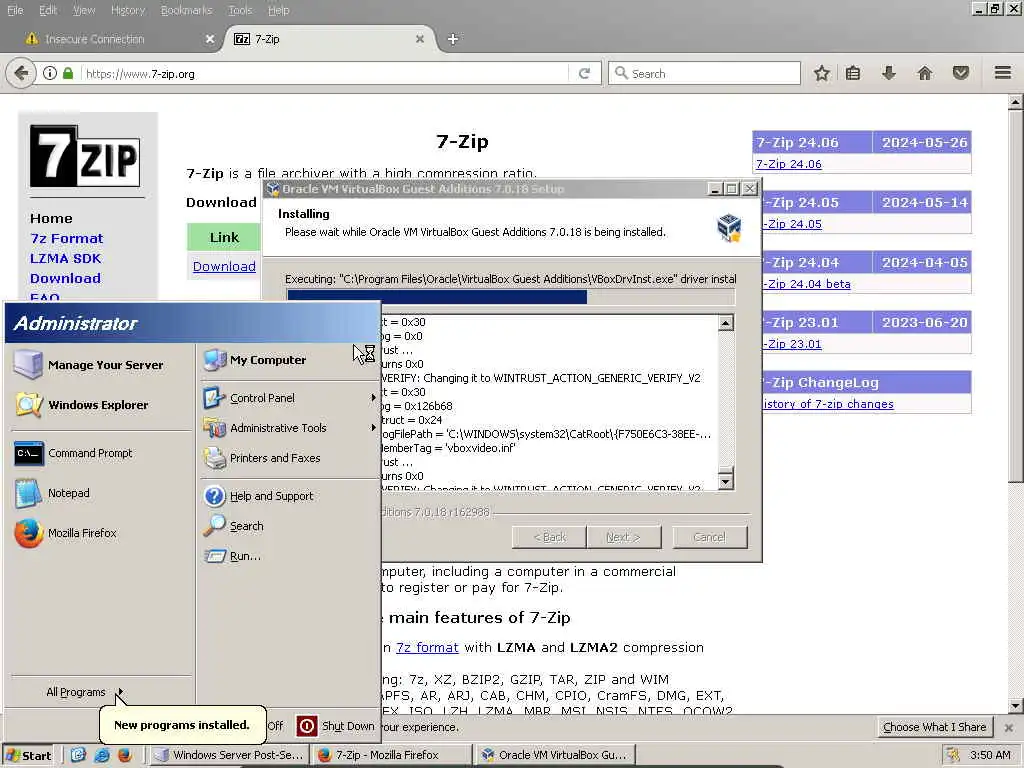Image resolution: width=1024 pixels, height=768 pixels.
Task: Open Edit menu in Firefox
Action: [48, 10]
